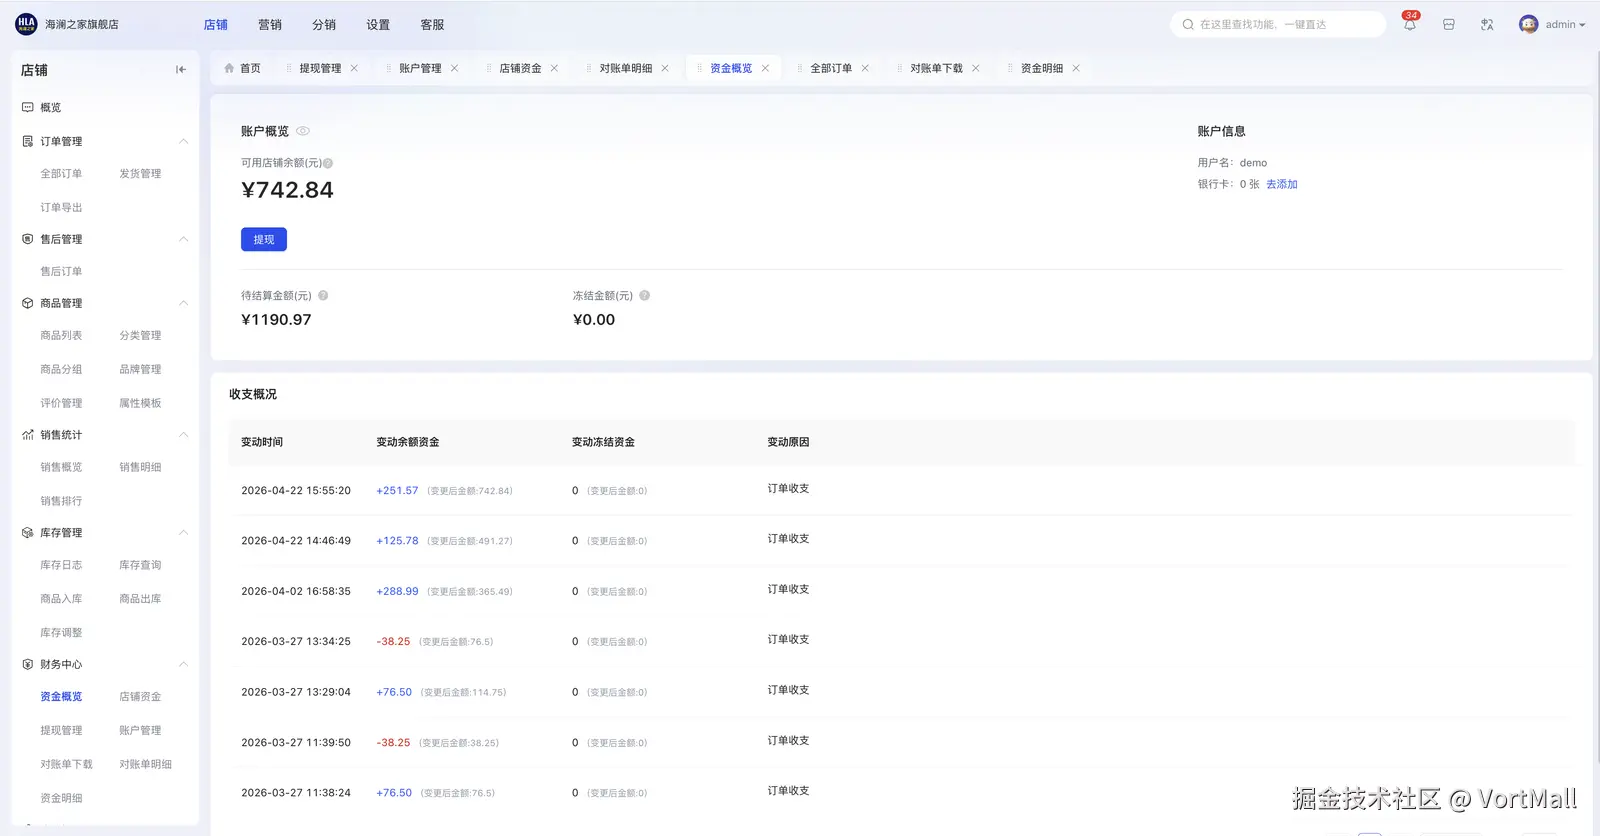Screen dimensions: 1600x836
Task: Close the 对账单下载 tab
Action: click(x=975, y=68)
